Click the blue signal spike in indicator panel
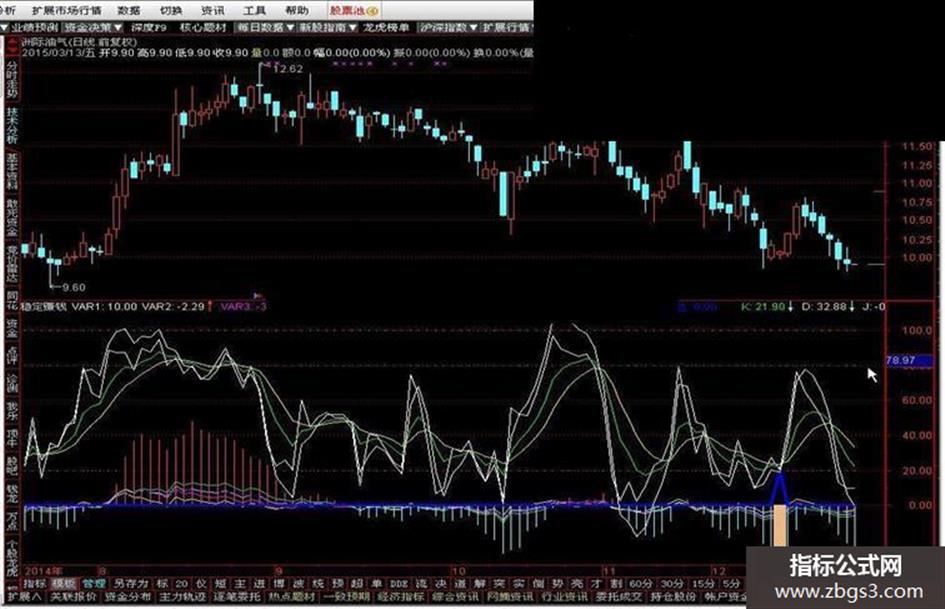 pyautogui.click(x=780, y=488)
